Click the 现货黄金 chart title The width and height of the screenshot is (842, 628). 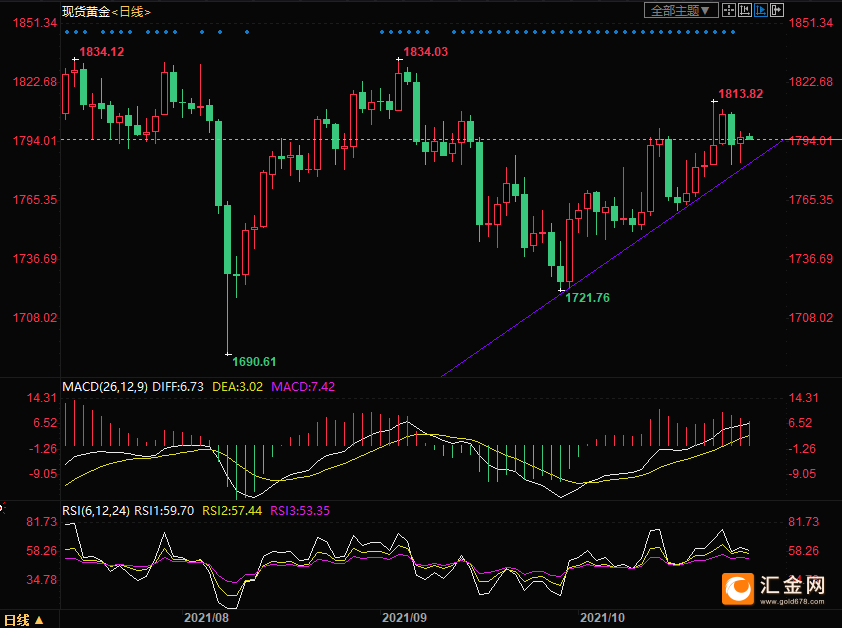[85, 11]
